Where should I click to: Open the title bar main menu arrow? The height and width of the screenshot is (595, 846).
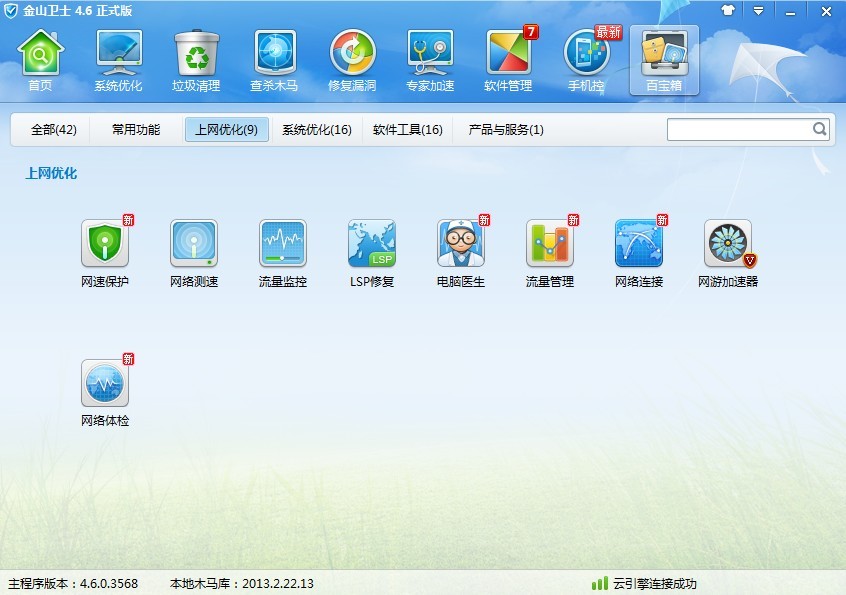pos(759,11)
